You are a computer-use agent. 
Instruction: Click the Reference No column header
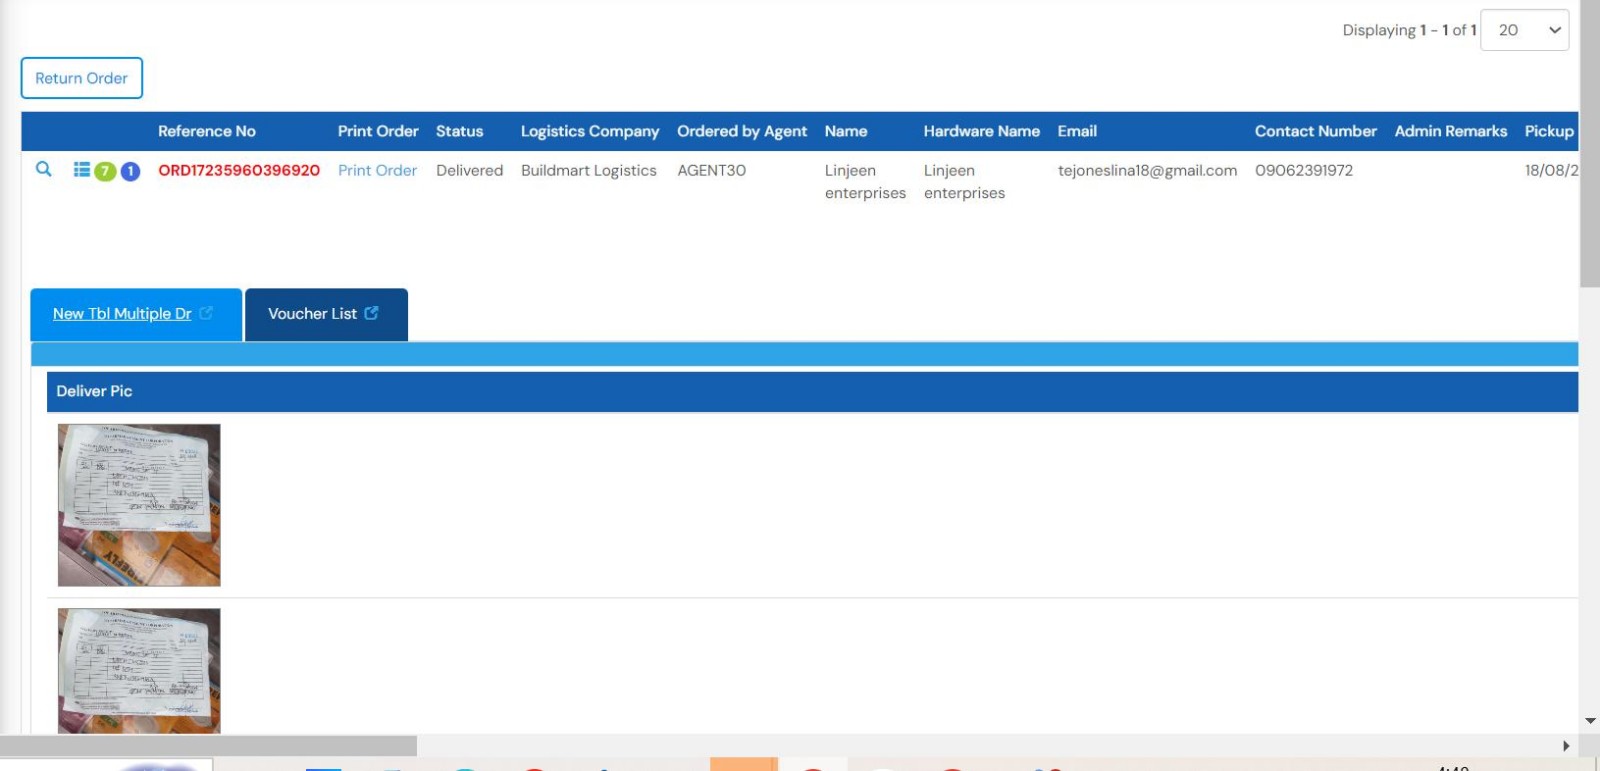point(207,131)
